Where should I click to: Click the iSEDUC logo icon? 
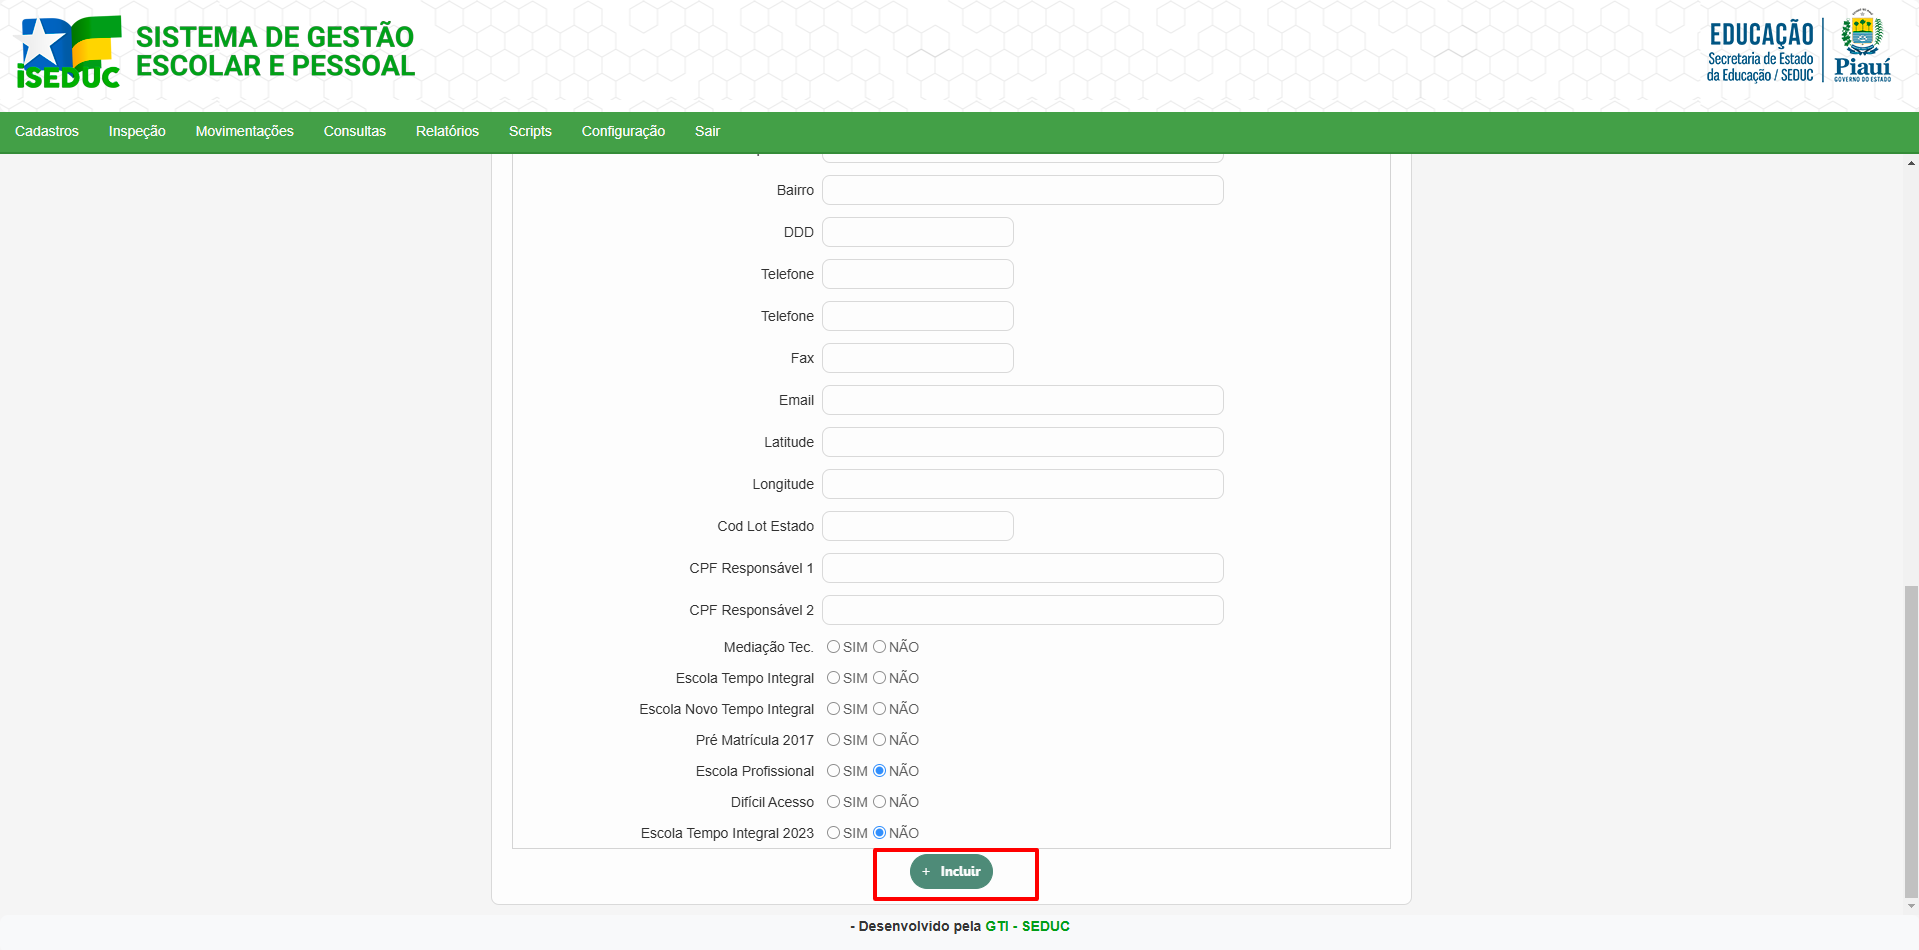68,53
